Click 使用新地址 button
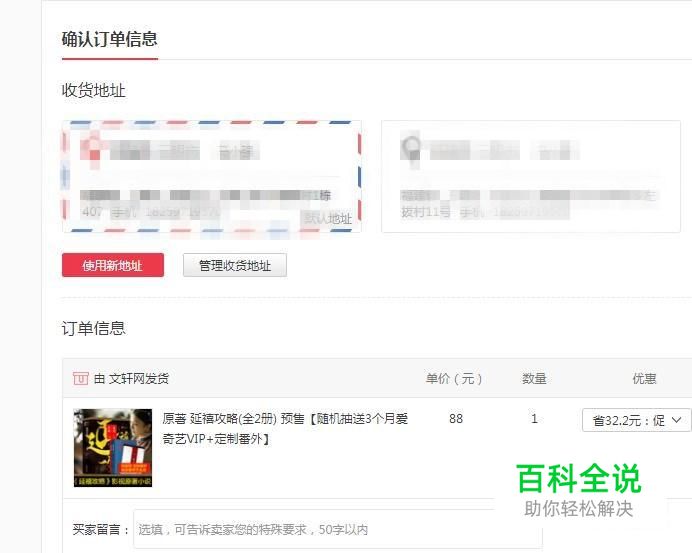This screenshot has width=692, height=553. coord(113,265)
